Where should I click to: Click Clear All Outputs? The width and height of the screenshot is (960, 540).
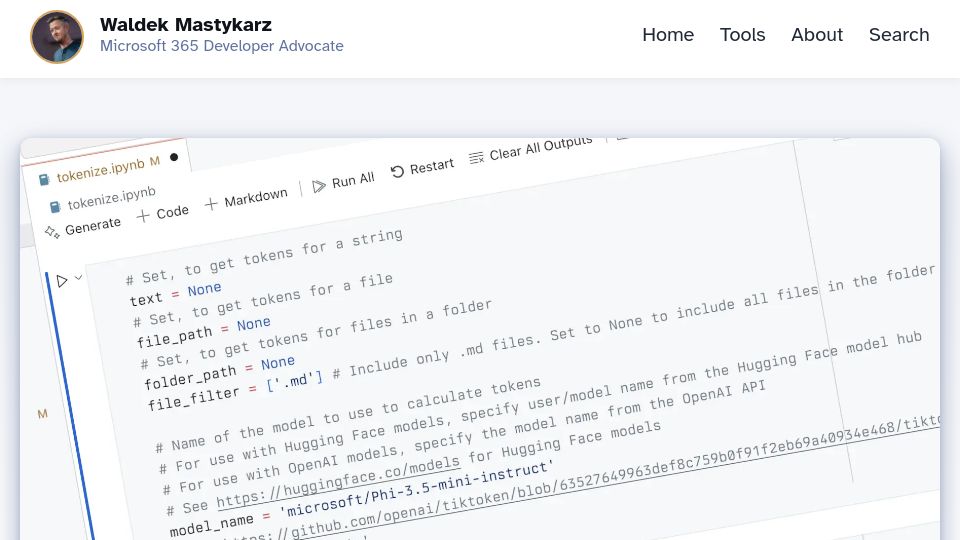[531, 150]
